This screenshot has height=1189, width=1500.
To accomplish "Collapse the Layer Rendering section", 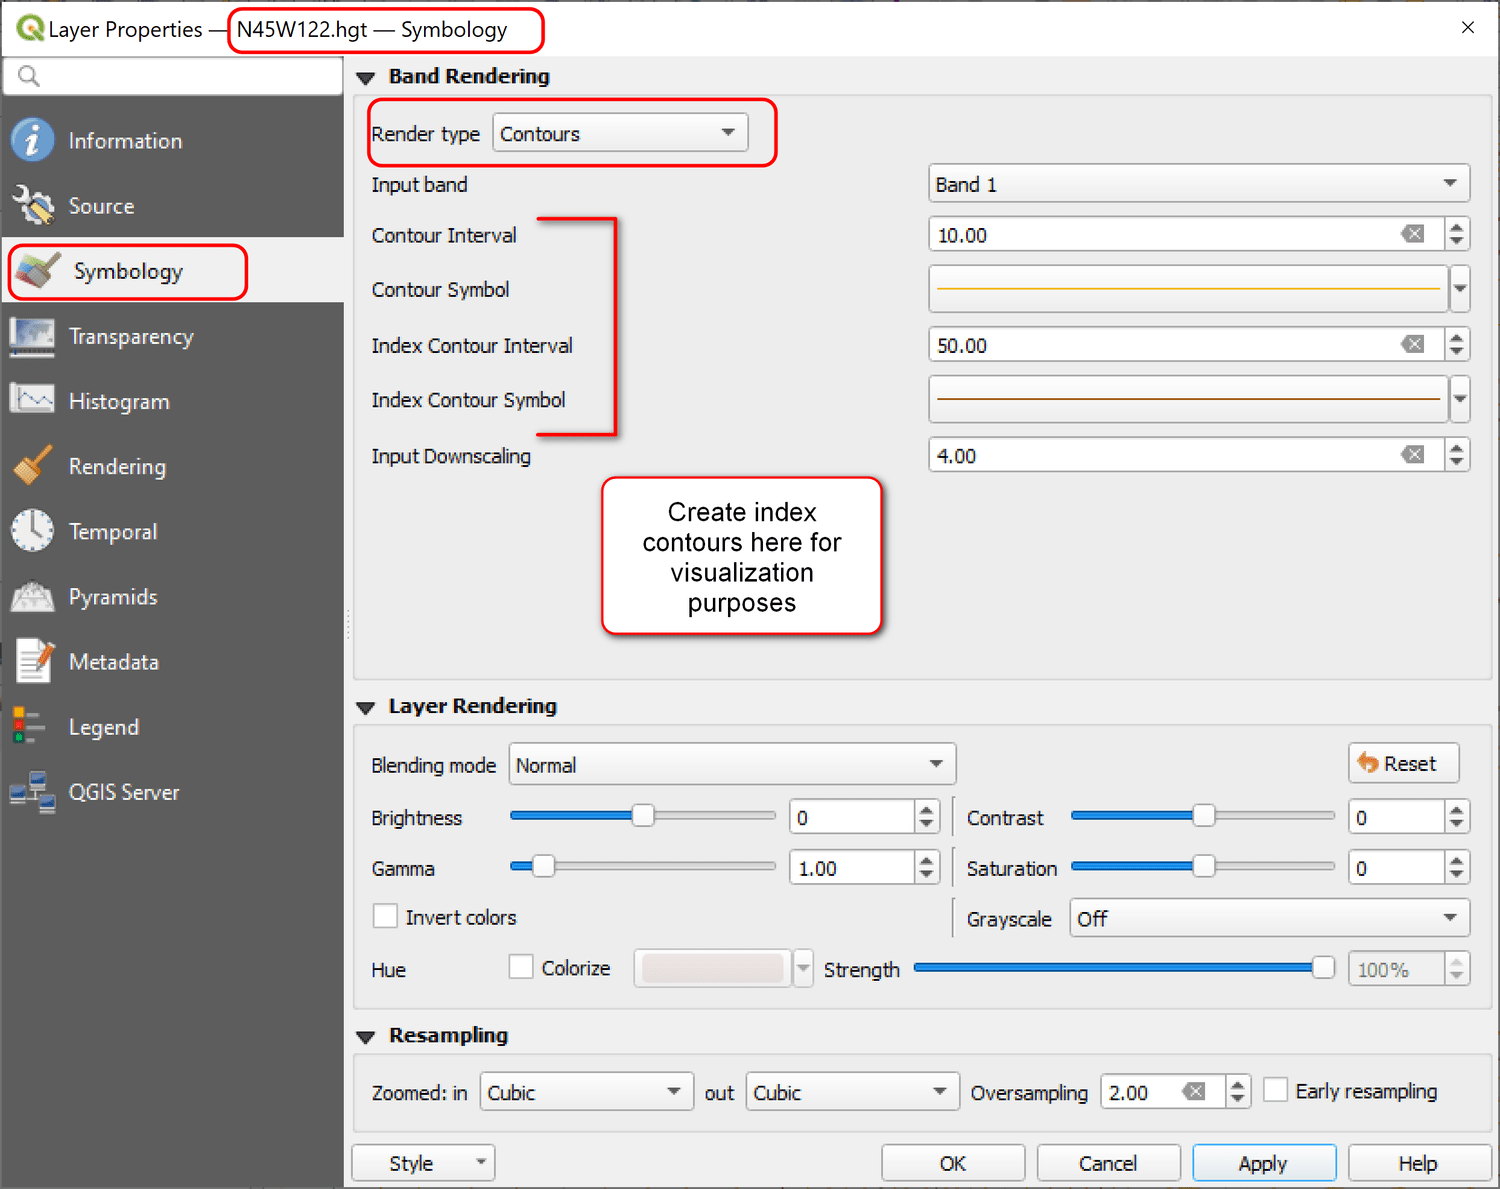I will pyautogui.click(x=365, y=706).
